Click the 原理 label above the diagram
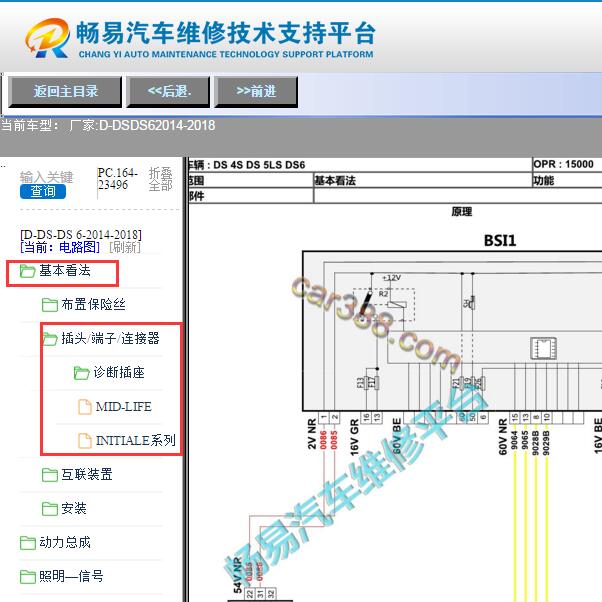This screenshot has height=602, width=602. pyautogui.click(x=462, y=212)
